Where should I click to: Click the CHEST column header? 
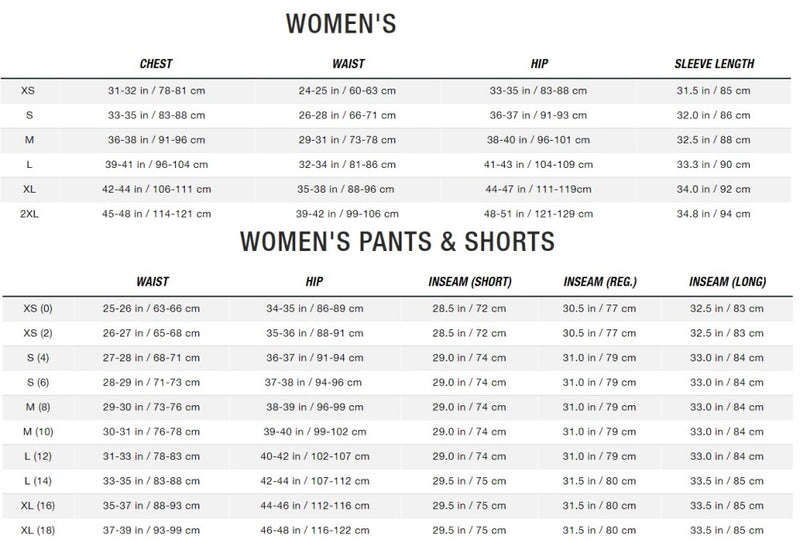click(x=156, y=64)
